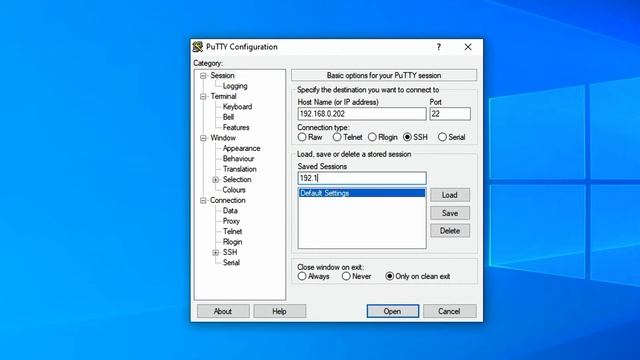Open the Data settings category

click(230, 211)
